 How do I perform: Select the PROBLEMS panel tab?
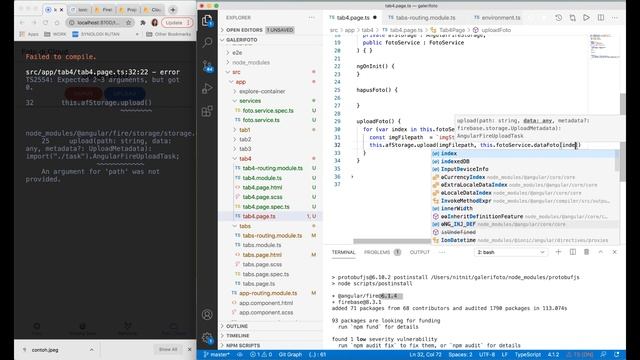pos(382,252)
